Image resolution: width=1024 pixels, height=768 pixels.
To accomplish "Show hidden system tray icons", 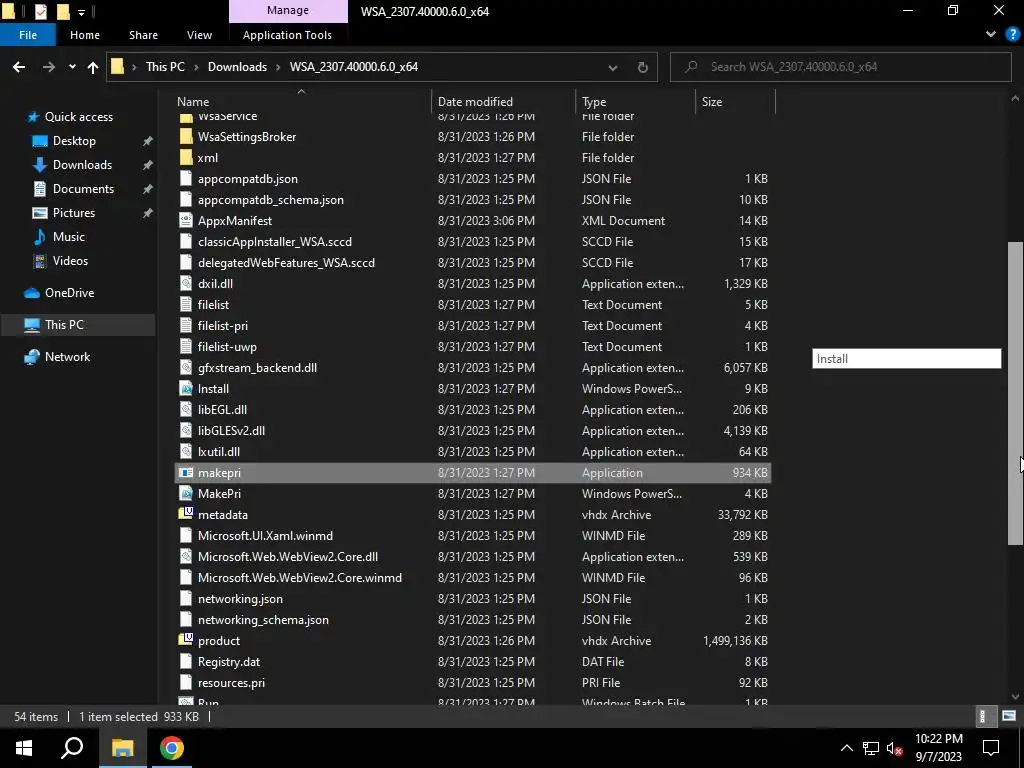I will coord(846,748).
